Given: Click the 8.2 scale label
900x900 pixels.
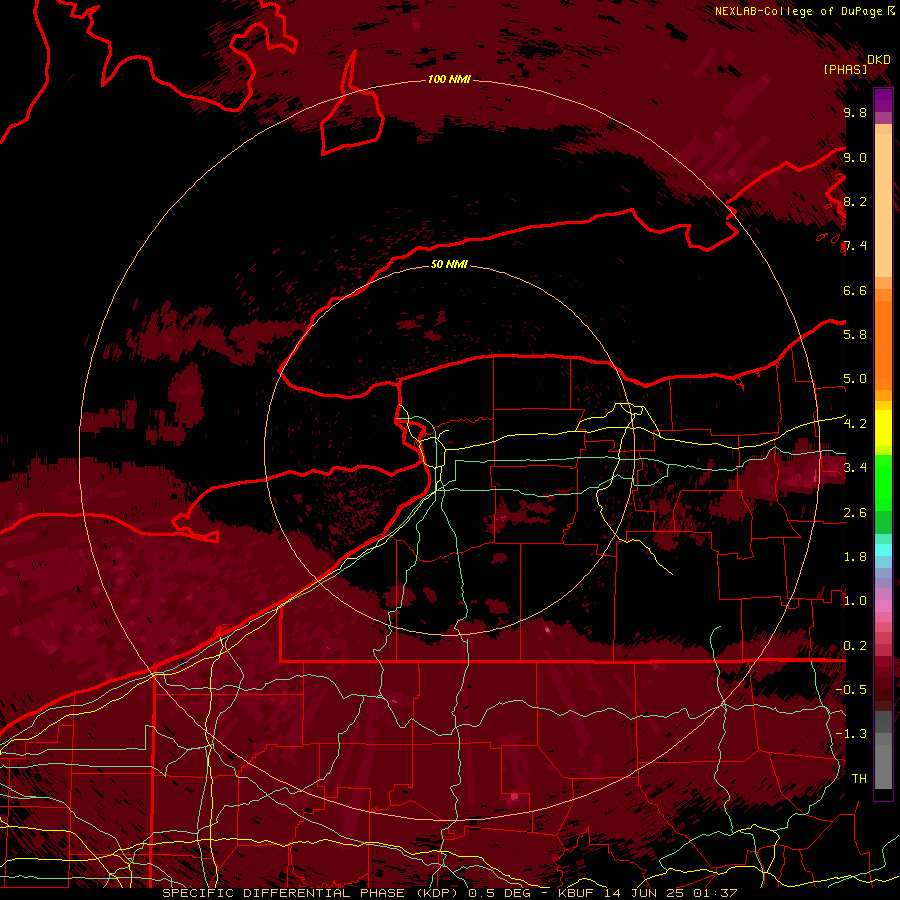Looking at the screenshot, I should click(855, 201).
